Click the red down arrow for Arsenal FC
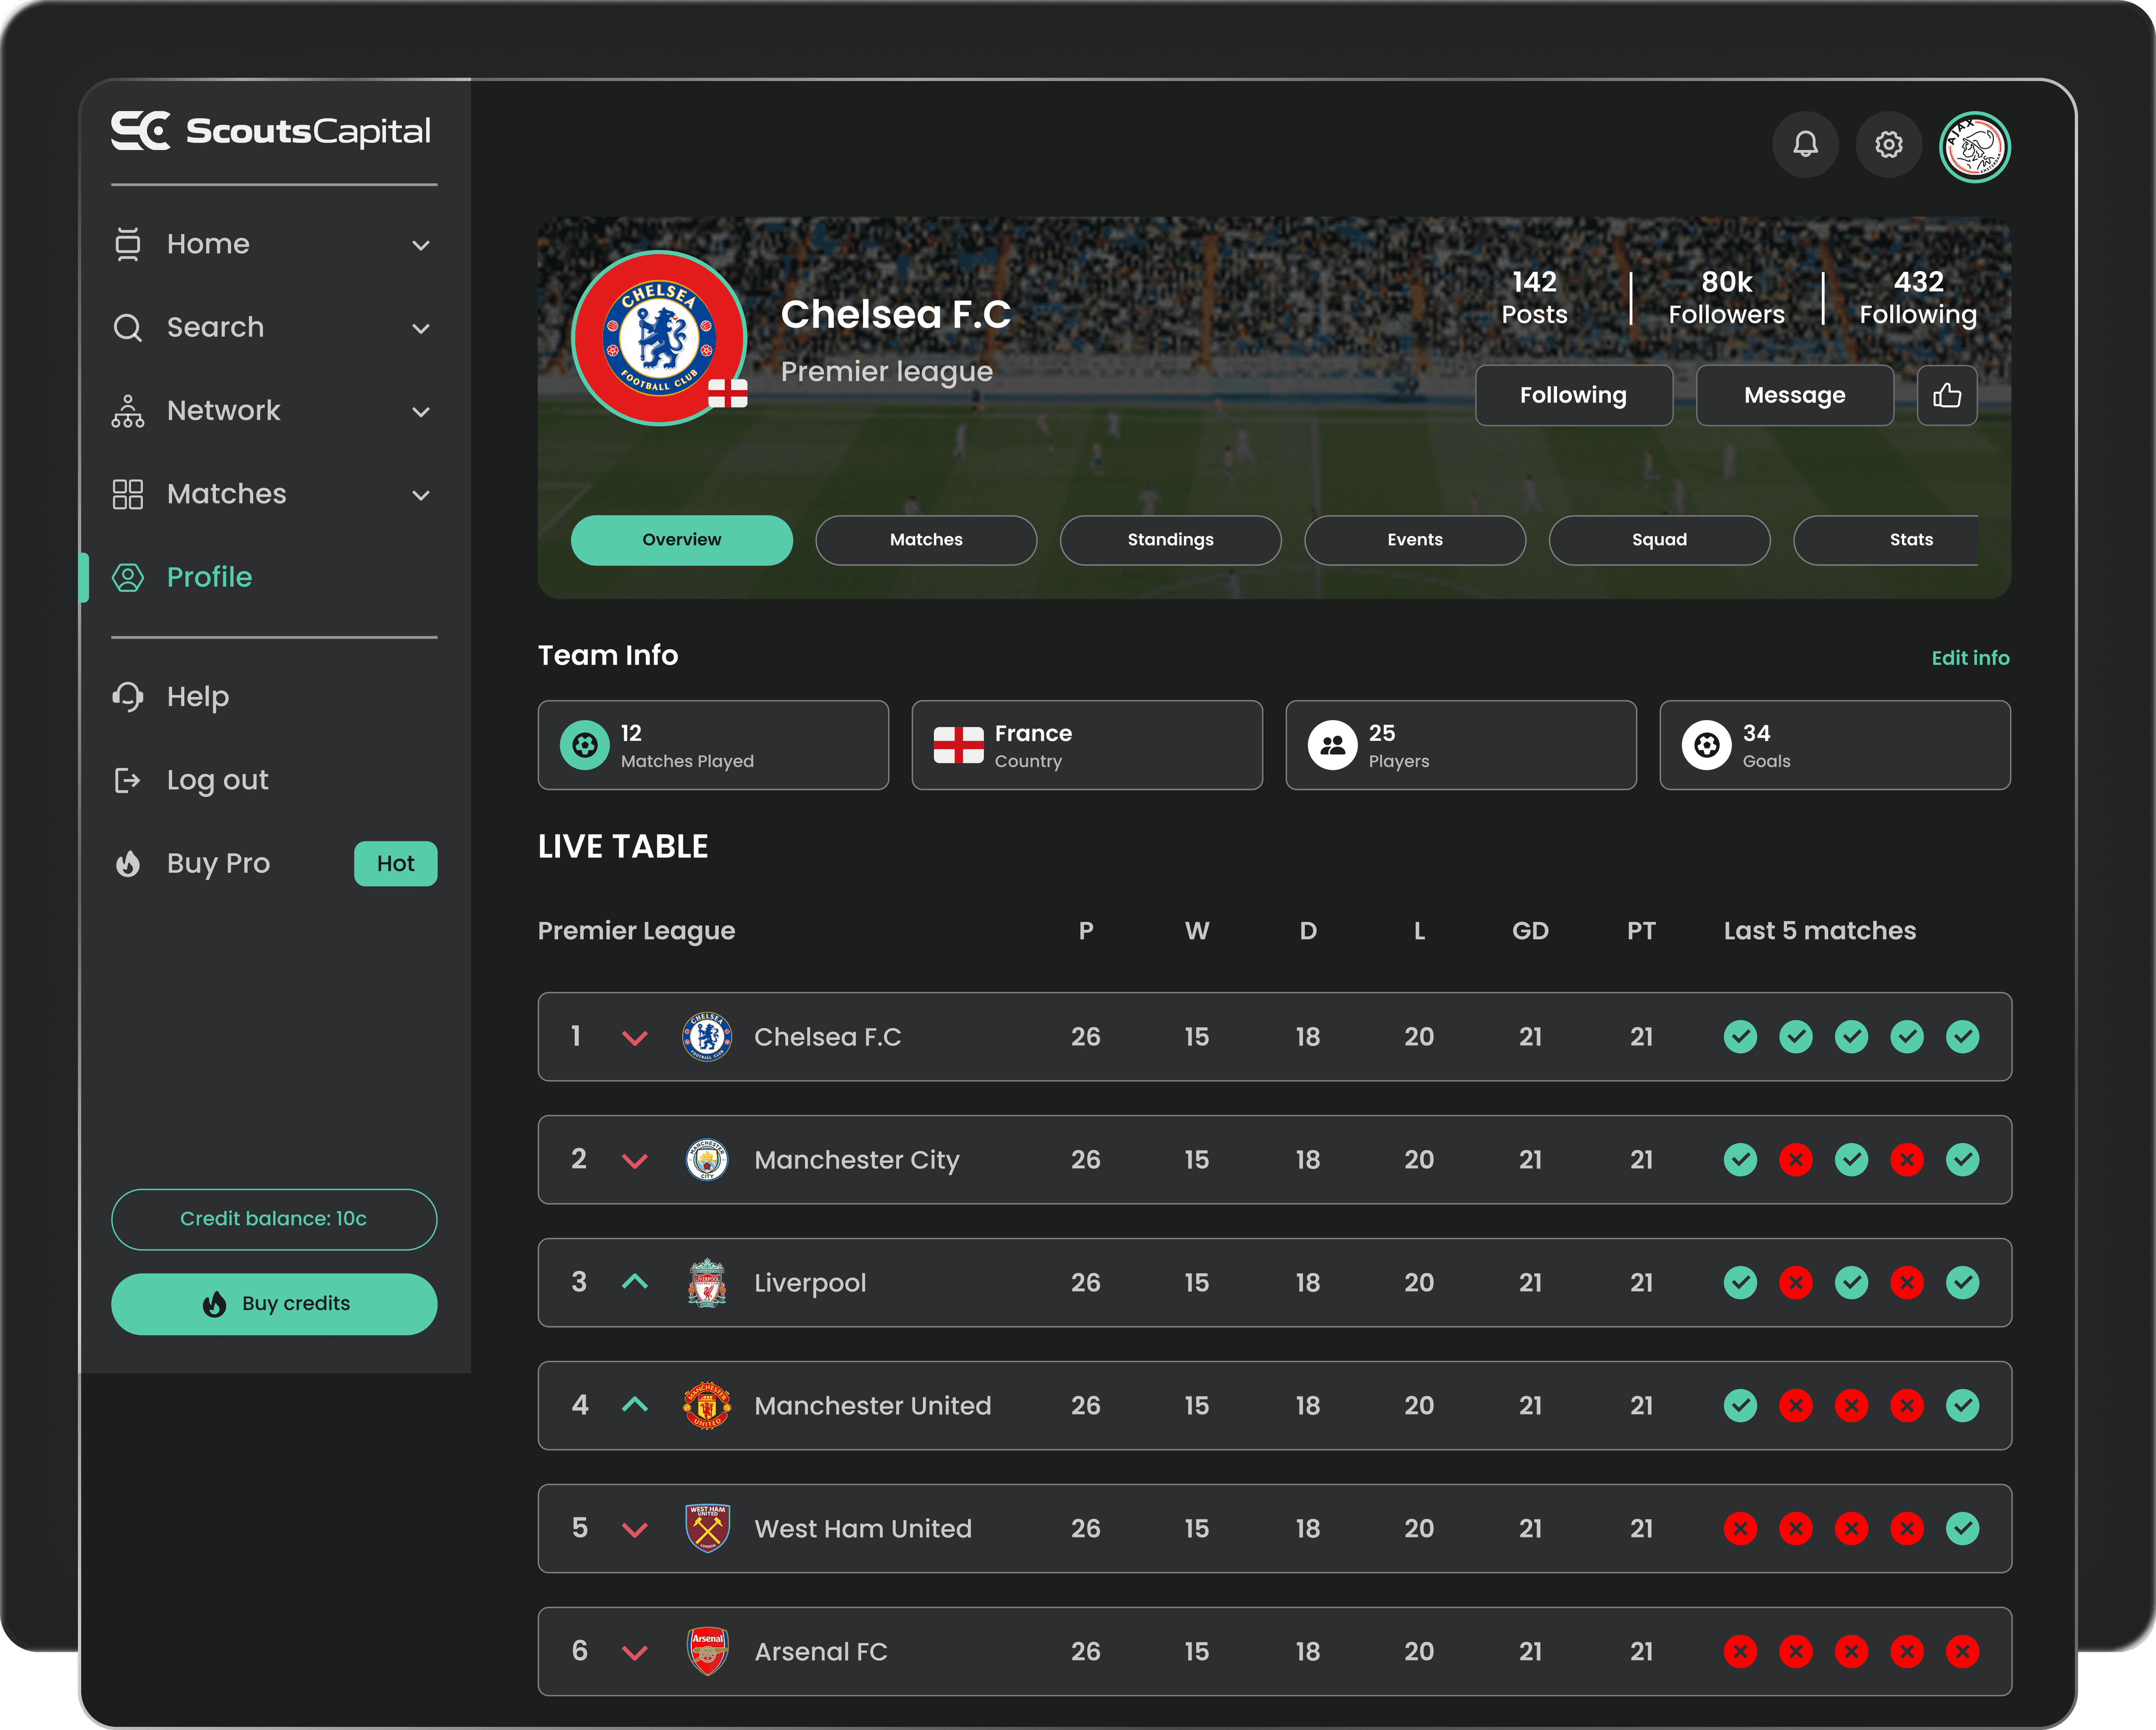This screenshot has width=2156, height=1730. pyautogui.click(x=635, y=1653)
